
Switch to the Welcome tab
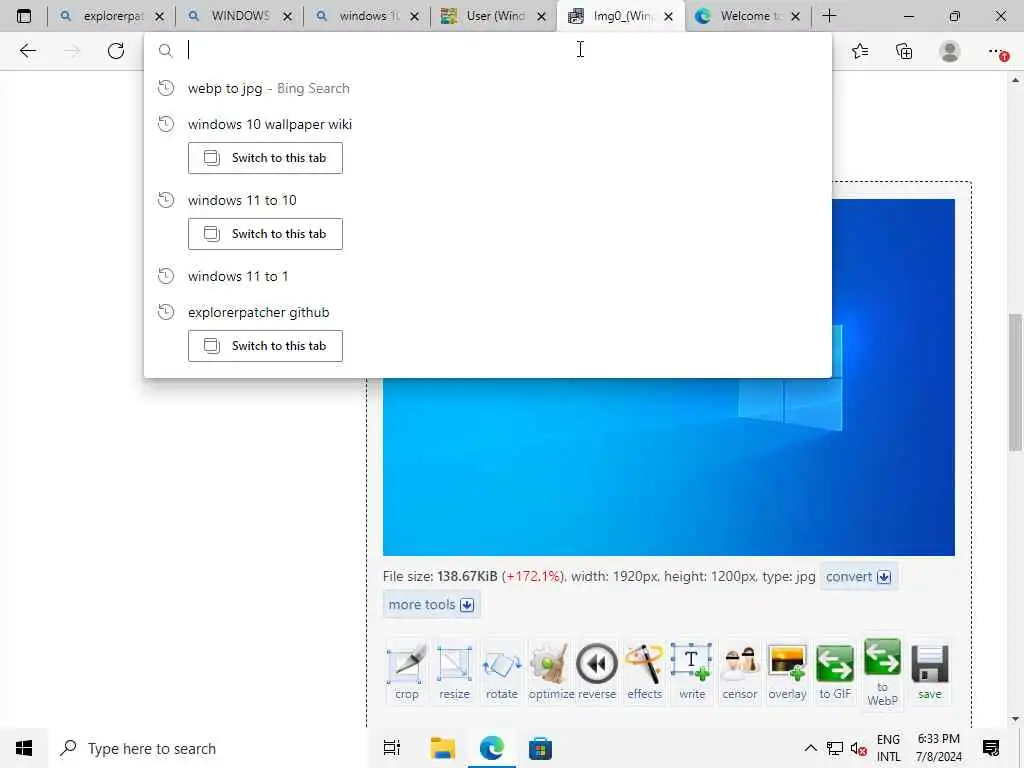[750, 16]
